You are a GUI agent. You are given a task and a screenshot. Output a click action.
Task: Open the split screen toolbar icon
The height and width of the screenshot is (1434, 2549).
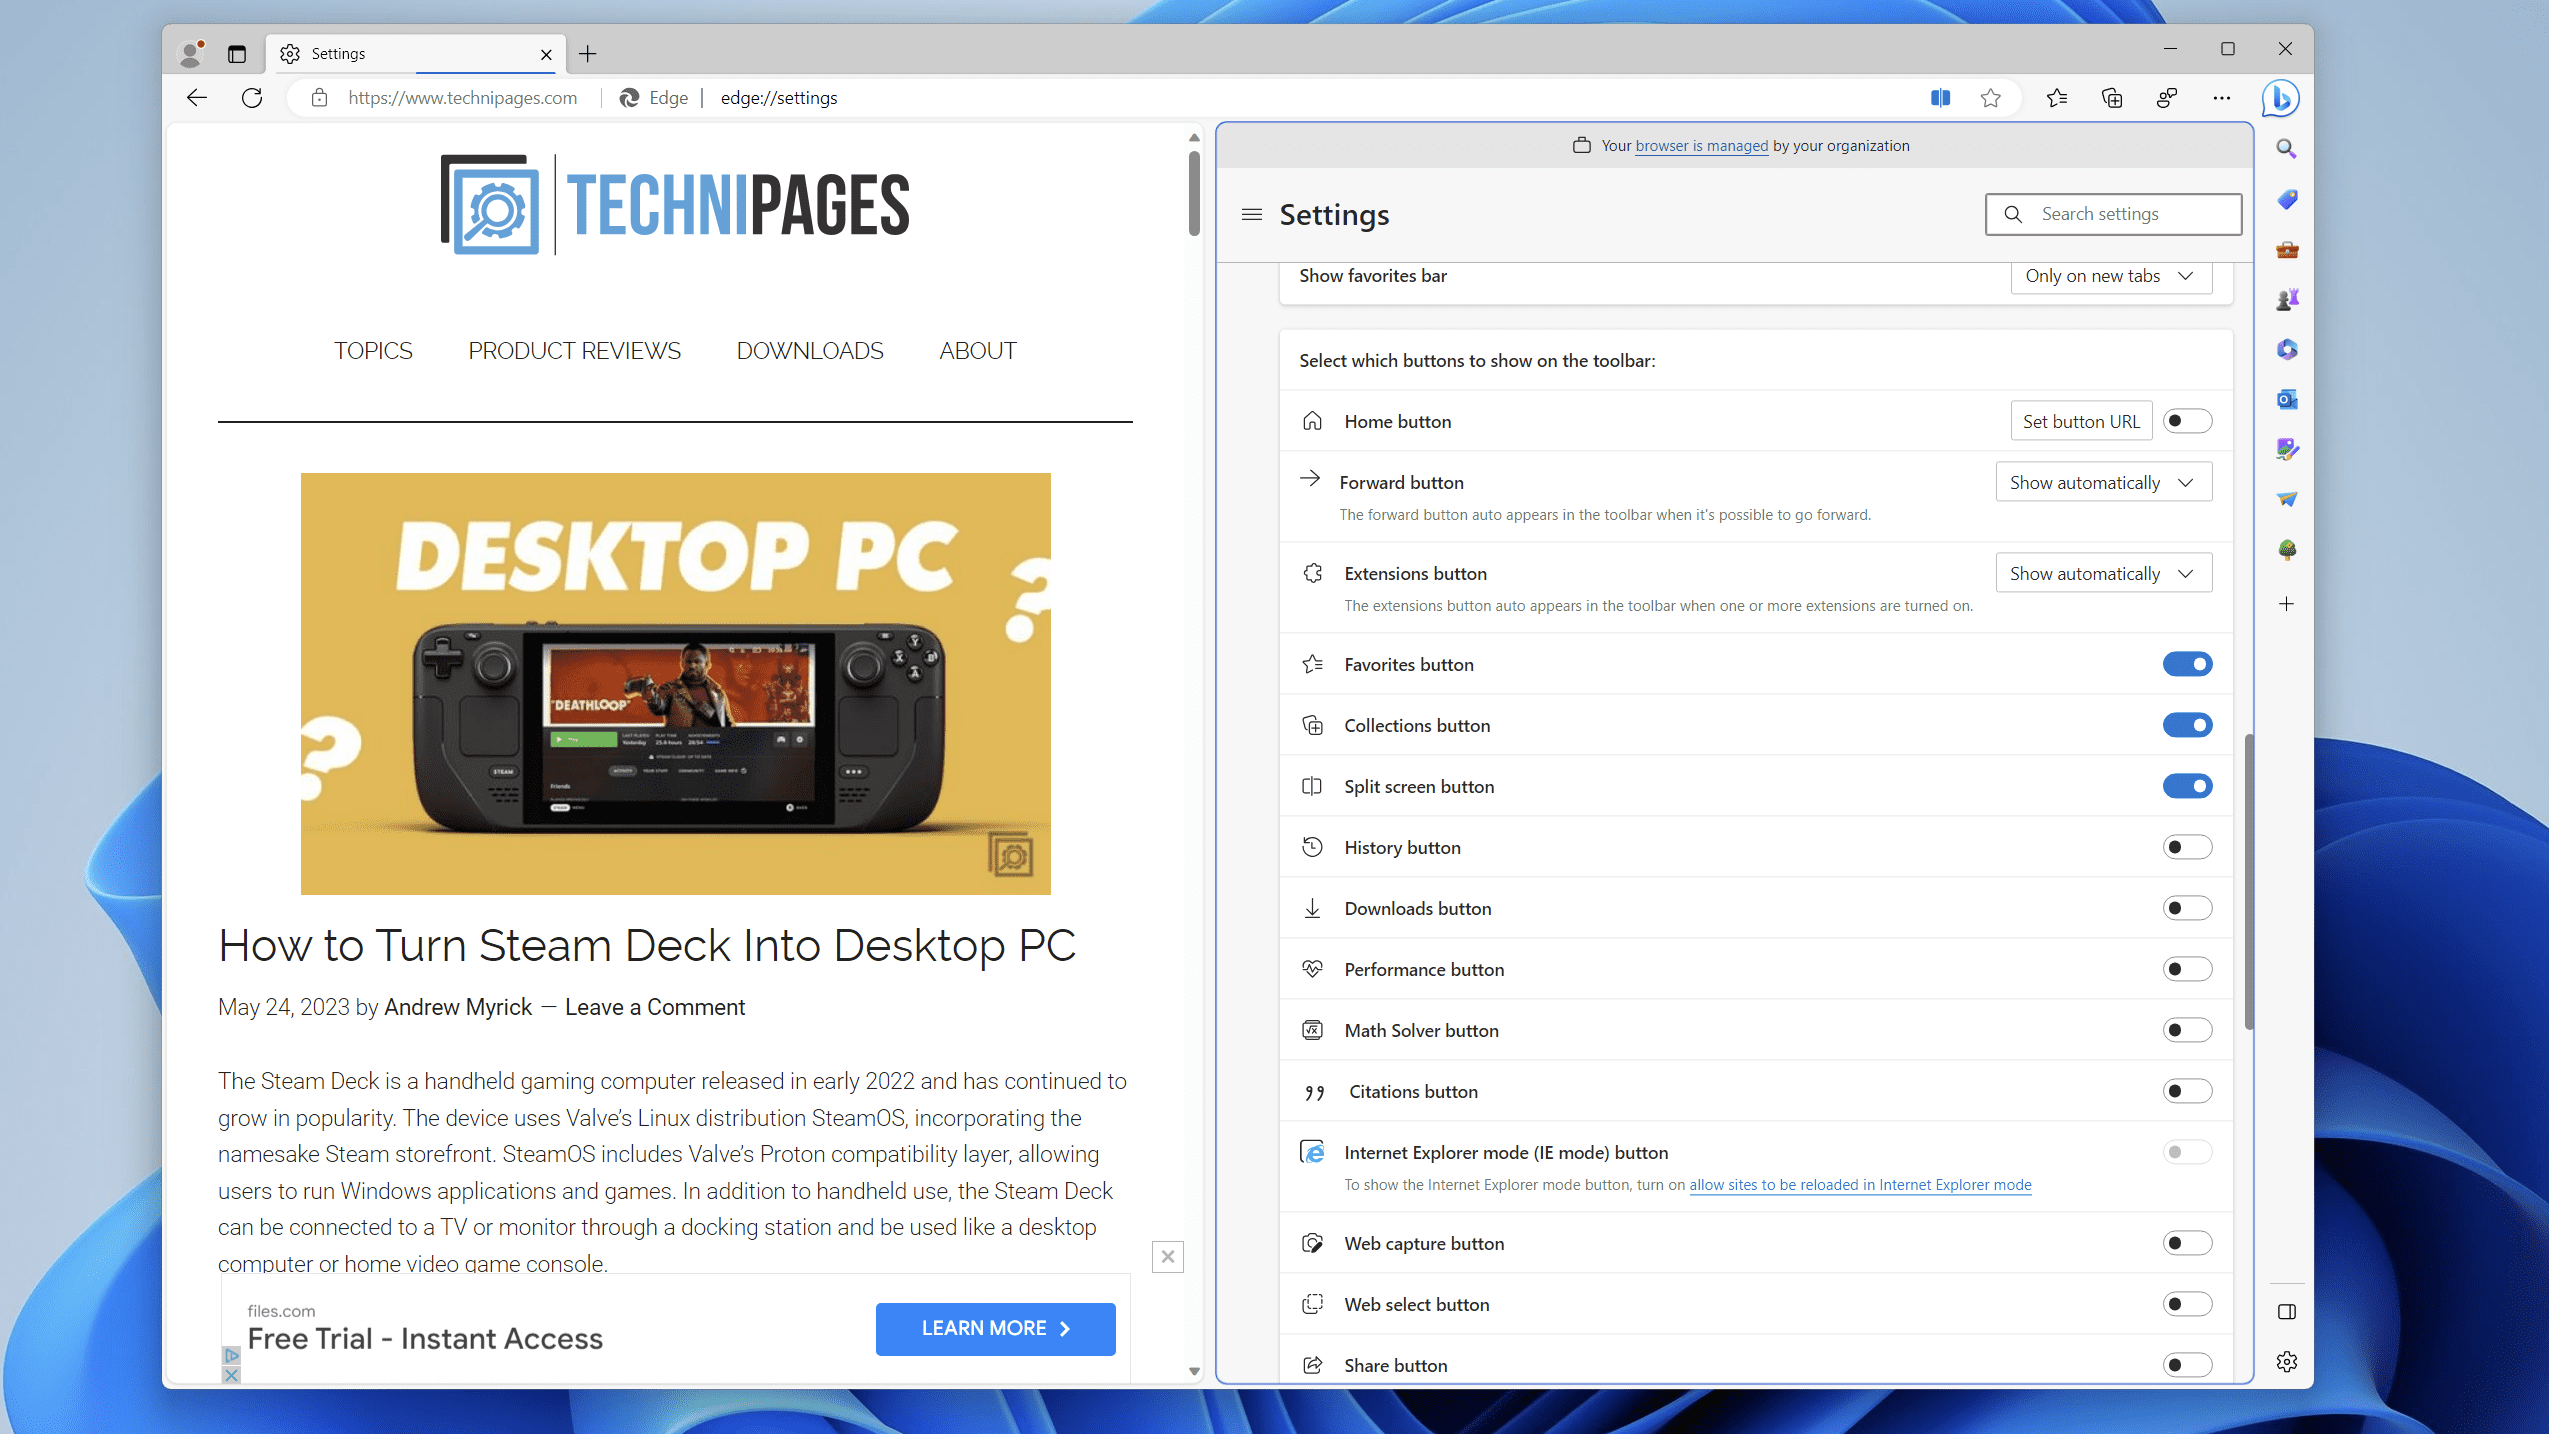(1939, 97)
